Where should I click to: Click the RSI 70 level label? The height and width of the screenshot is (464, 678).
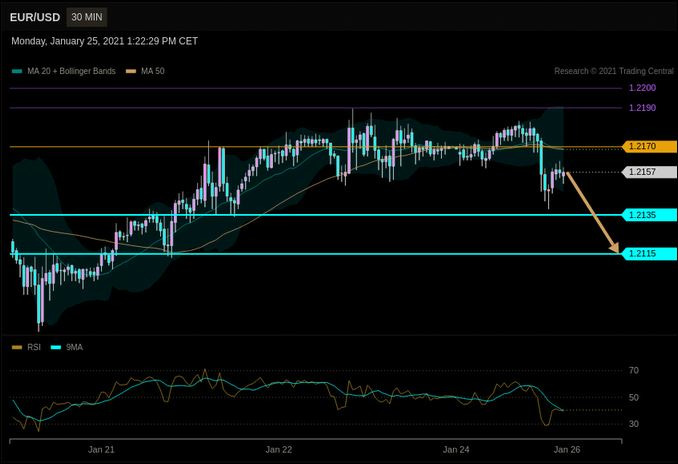[633, 370]
